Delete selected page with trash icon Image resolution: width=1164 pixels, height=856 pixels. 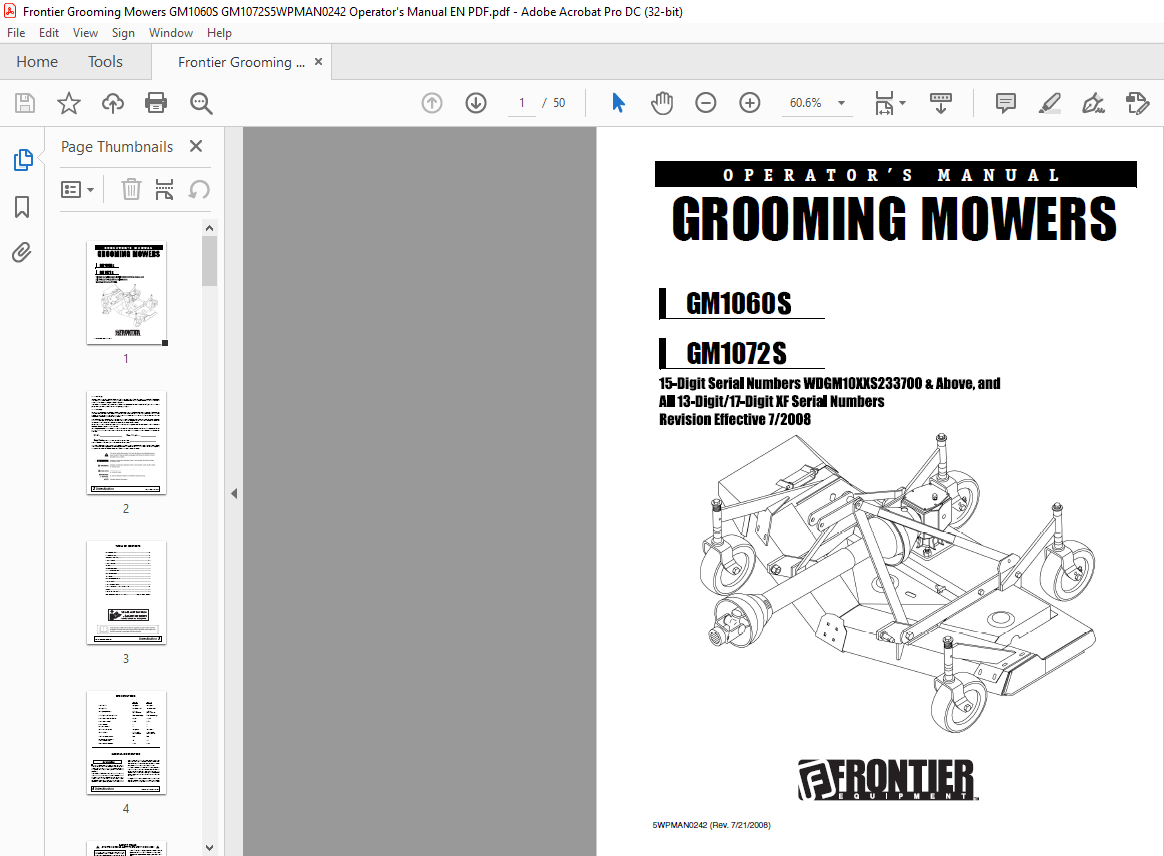coord(131,189)
